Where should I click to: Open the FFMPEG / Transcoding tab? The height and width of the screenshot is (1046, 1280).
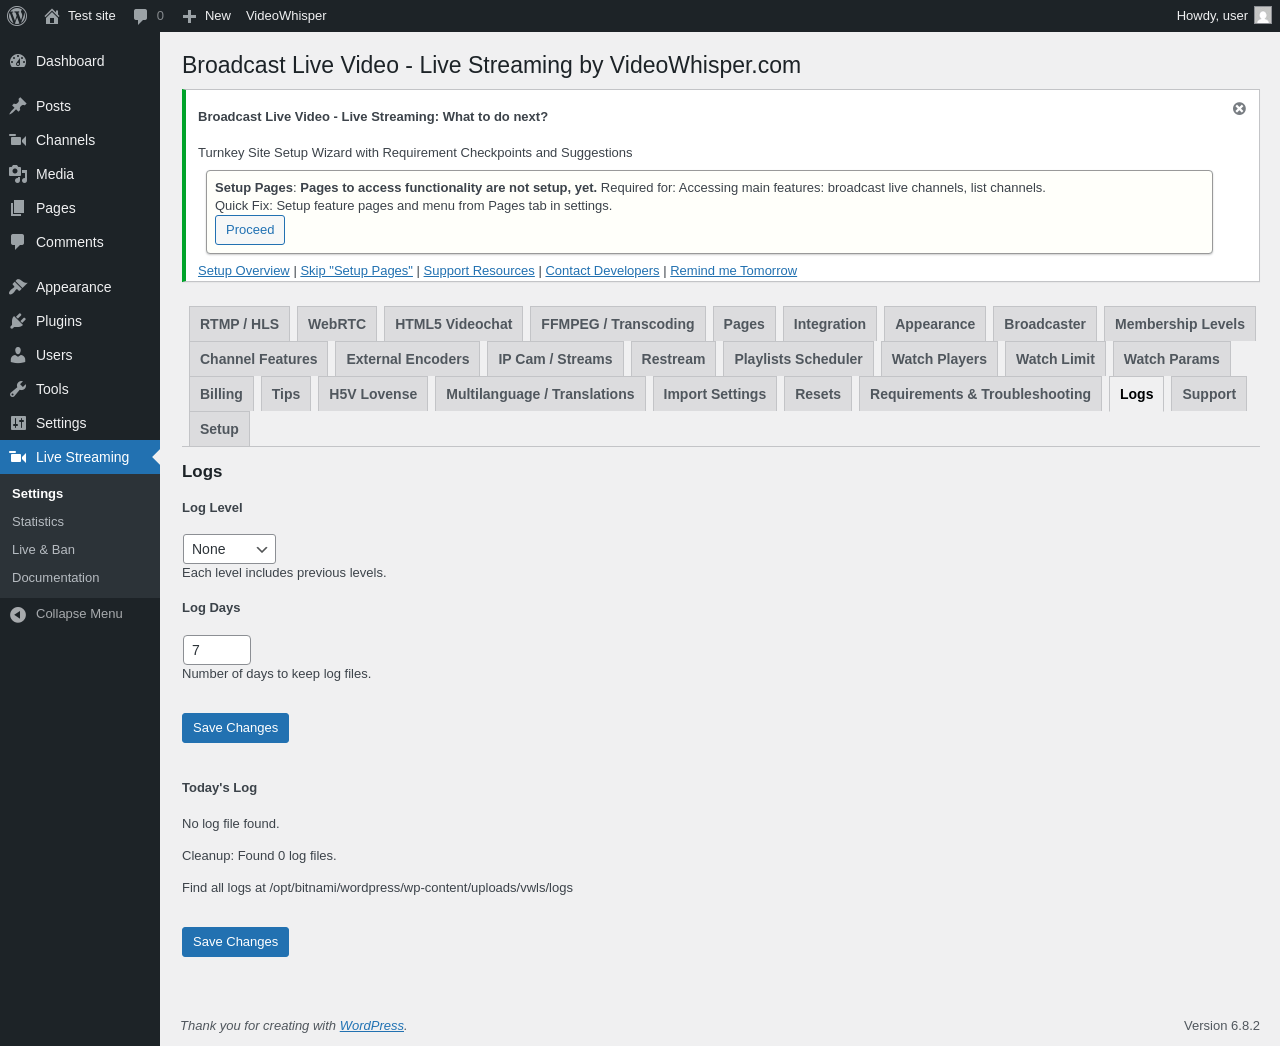point(617,324)
